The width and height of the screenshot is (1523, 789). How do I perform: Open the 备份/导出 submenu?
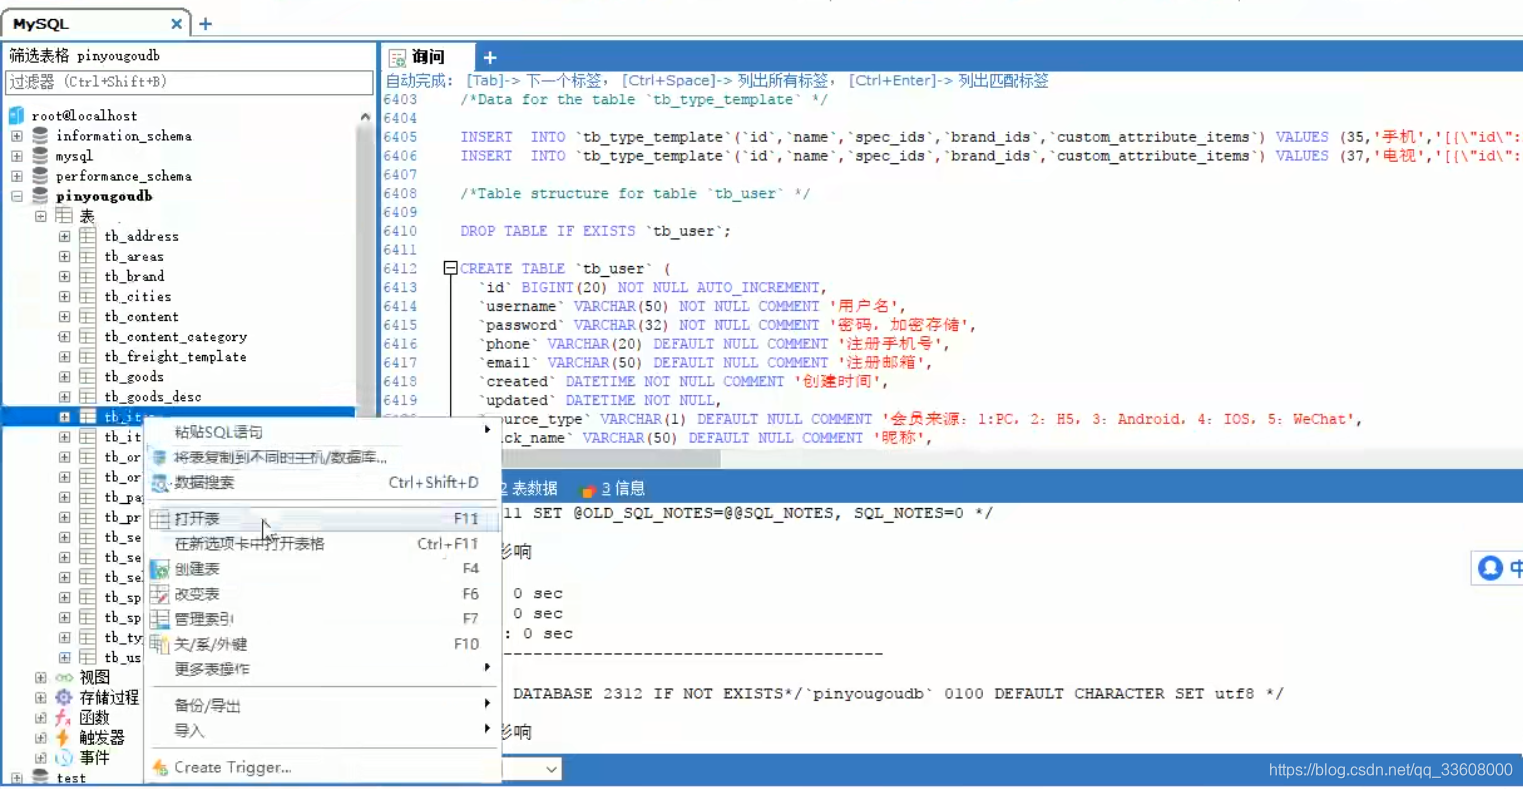[322, 706]
